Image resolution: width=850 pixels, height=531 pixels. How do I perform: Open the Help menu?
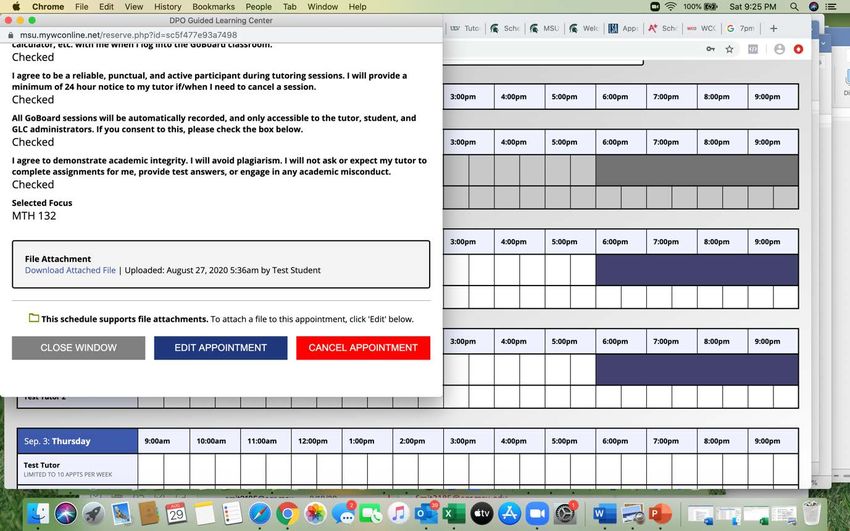357,7
